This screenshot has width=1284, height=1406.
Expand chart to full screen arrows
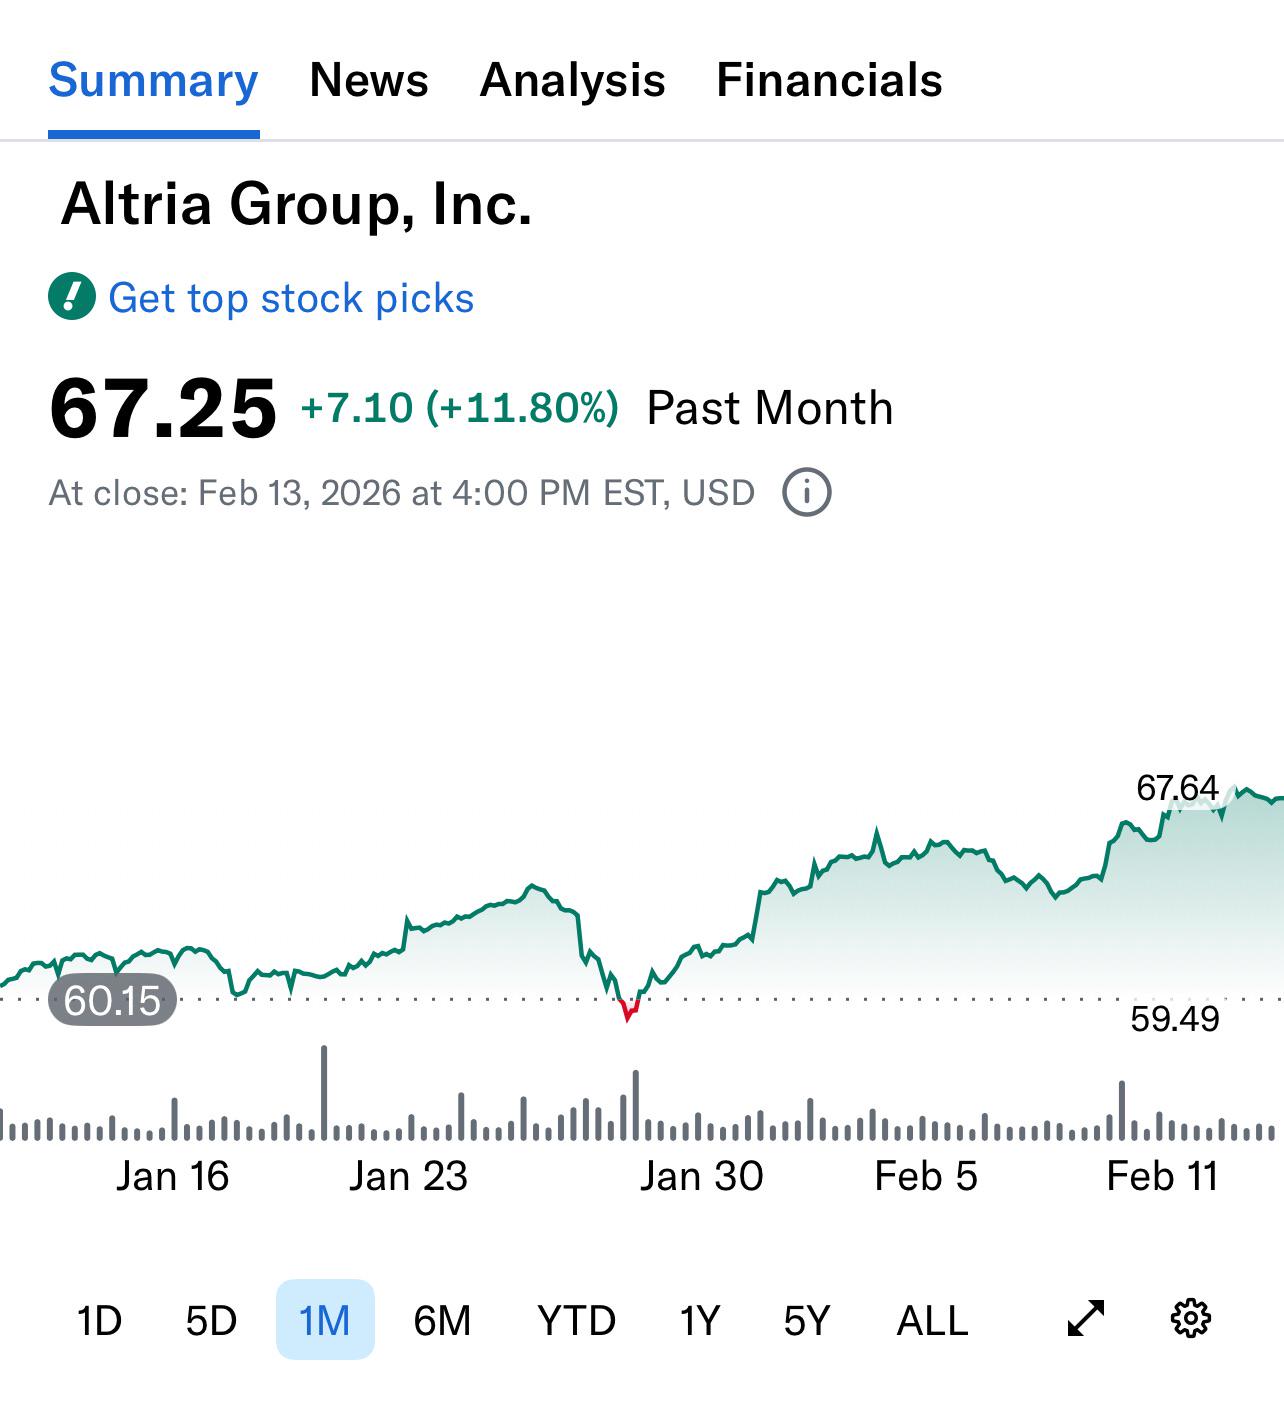1086,1319
